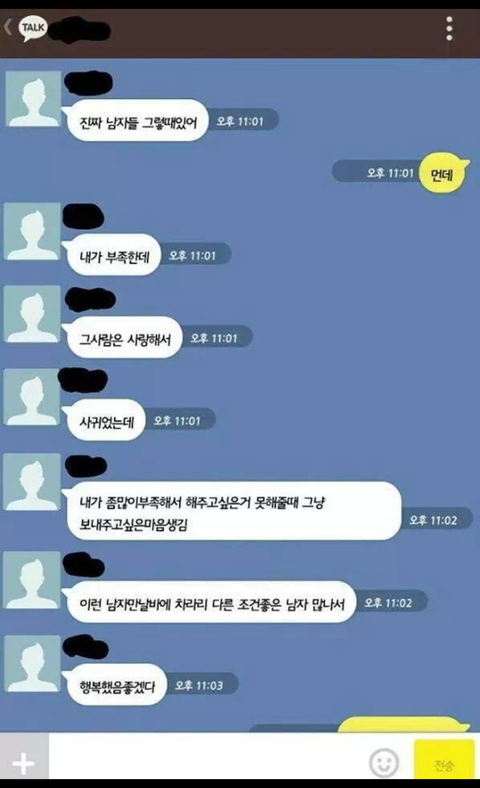Tap profile avatar beside '사귀었는데'
480x788 pixels.
[32, 397]
